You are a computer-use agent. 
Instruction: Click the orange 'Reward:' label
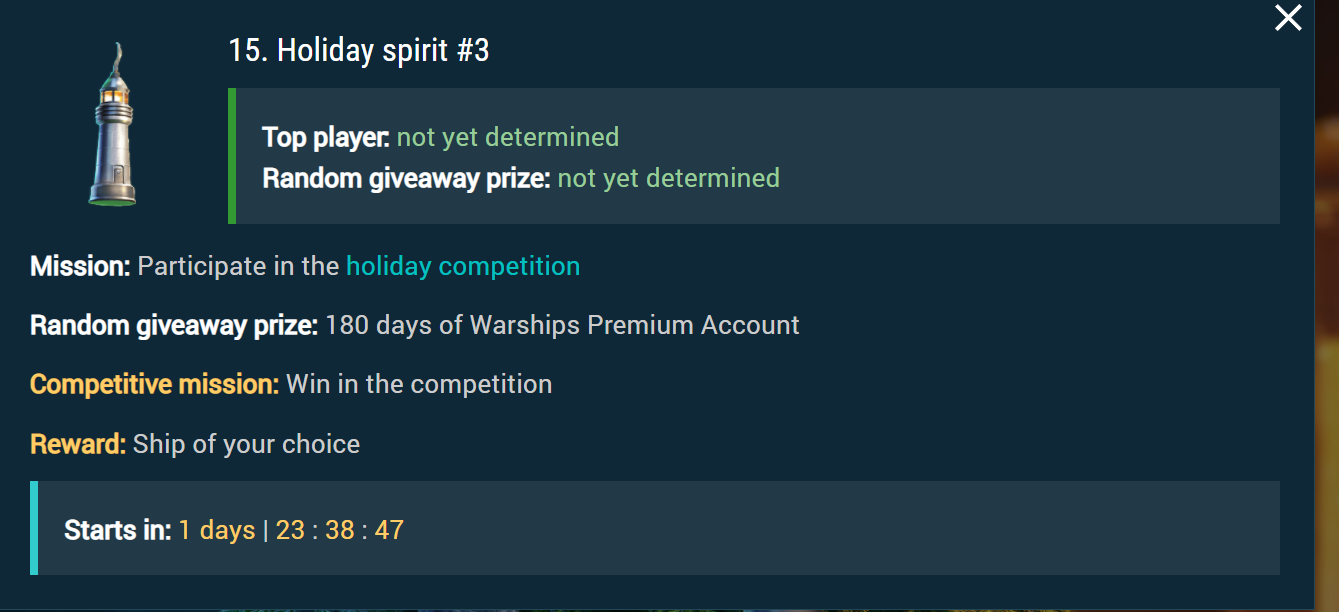pos(78,444)
